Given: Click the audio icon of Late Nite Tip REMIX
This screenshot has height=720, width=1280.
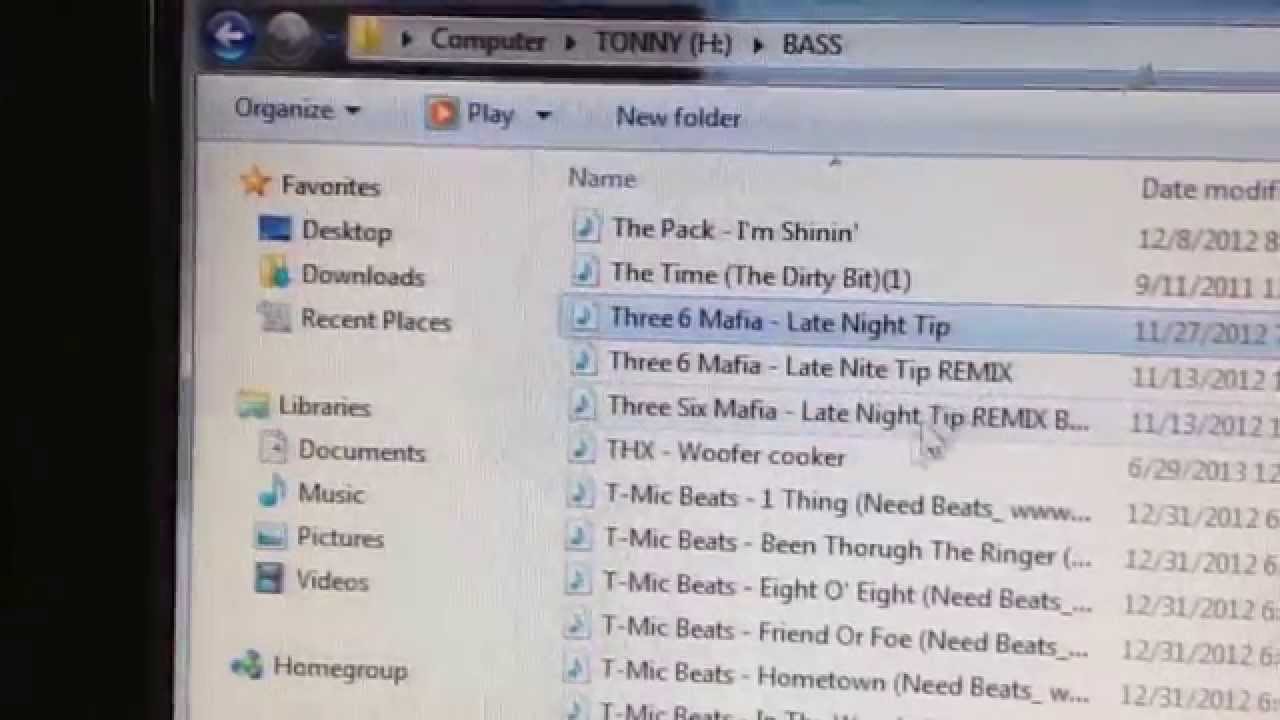Looking at the screenshot, I should 583,362.
